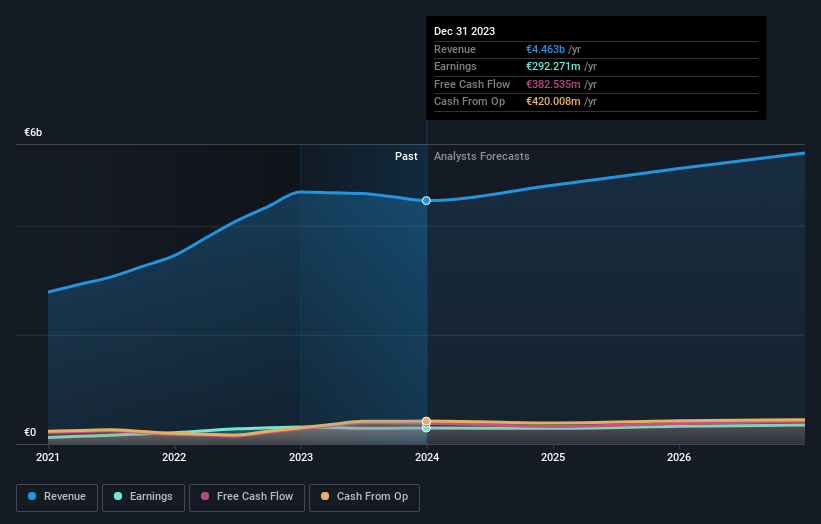Click the Earnings marker at 2024

coord(426,428)
